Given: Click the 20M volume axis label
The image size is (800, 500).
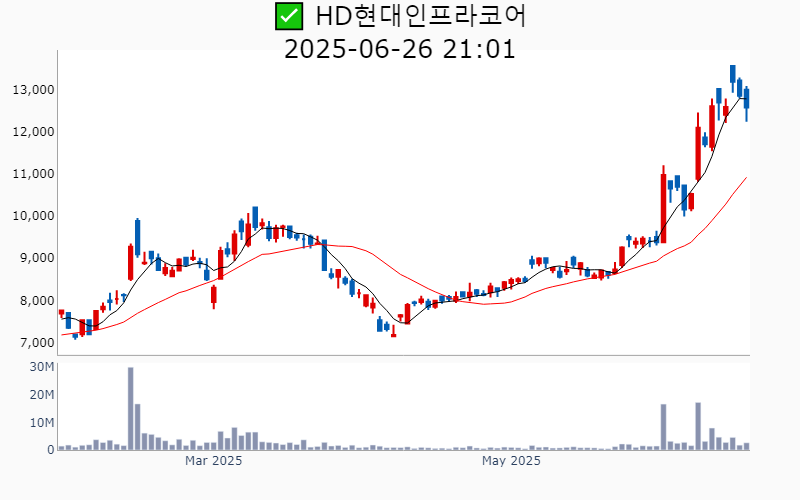Looking at the screenshot, I should 42,395.
